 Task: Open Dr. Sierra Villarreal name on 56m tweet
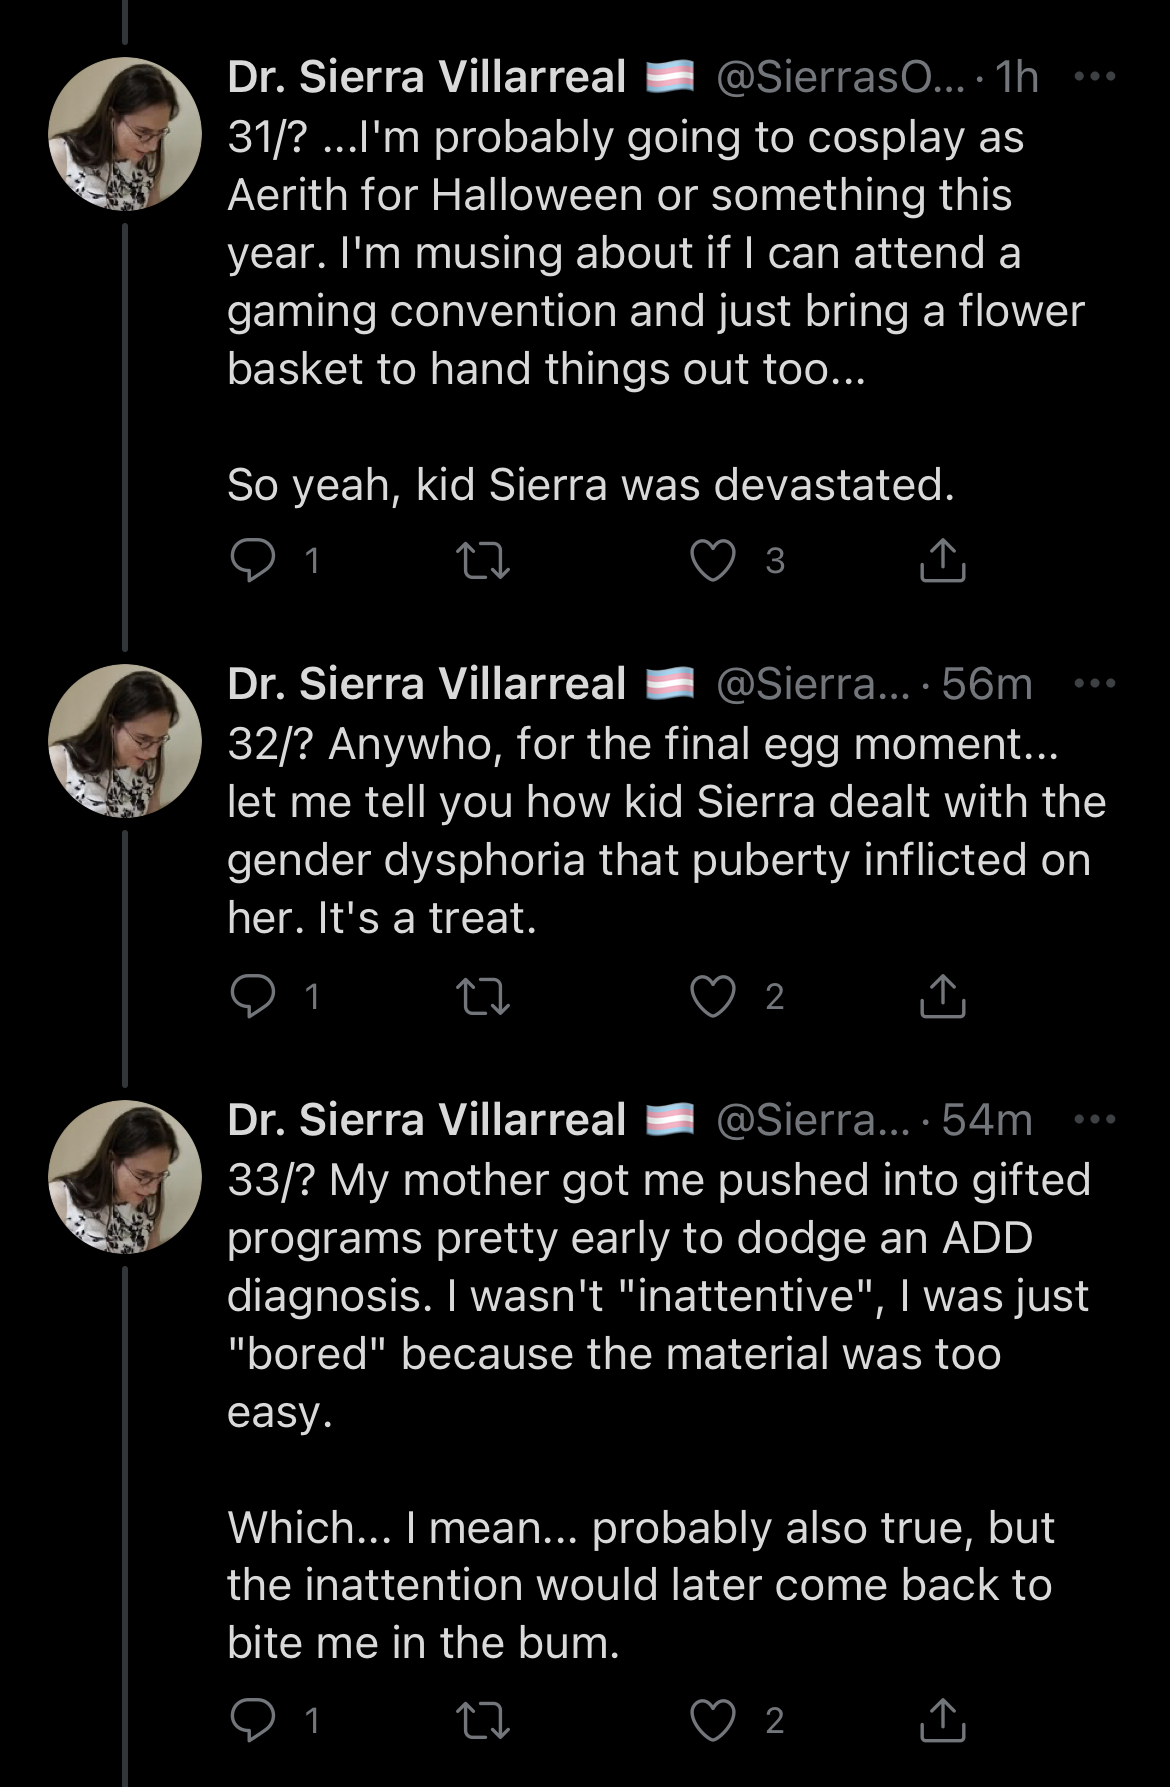[x=427, y=684]
